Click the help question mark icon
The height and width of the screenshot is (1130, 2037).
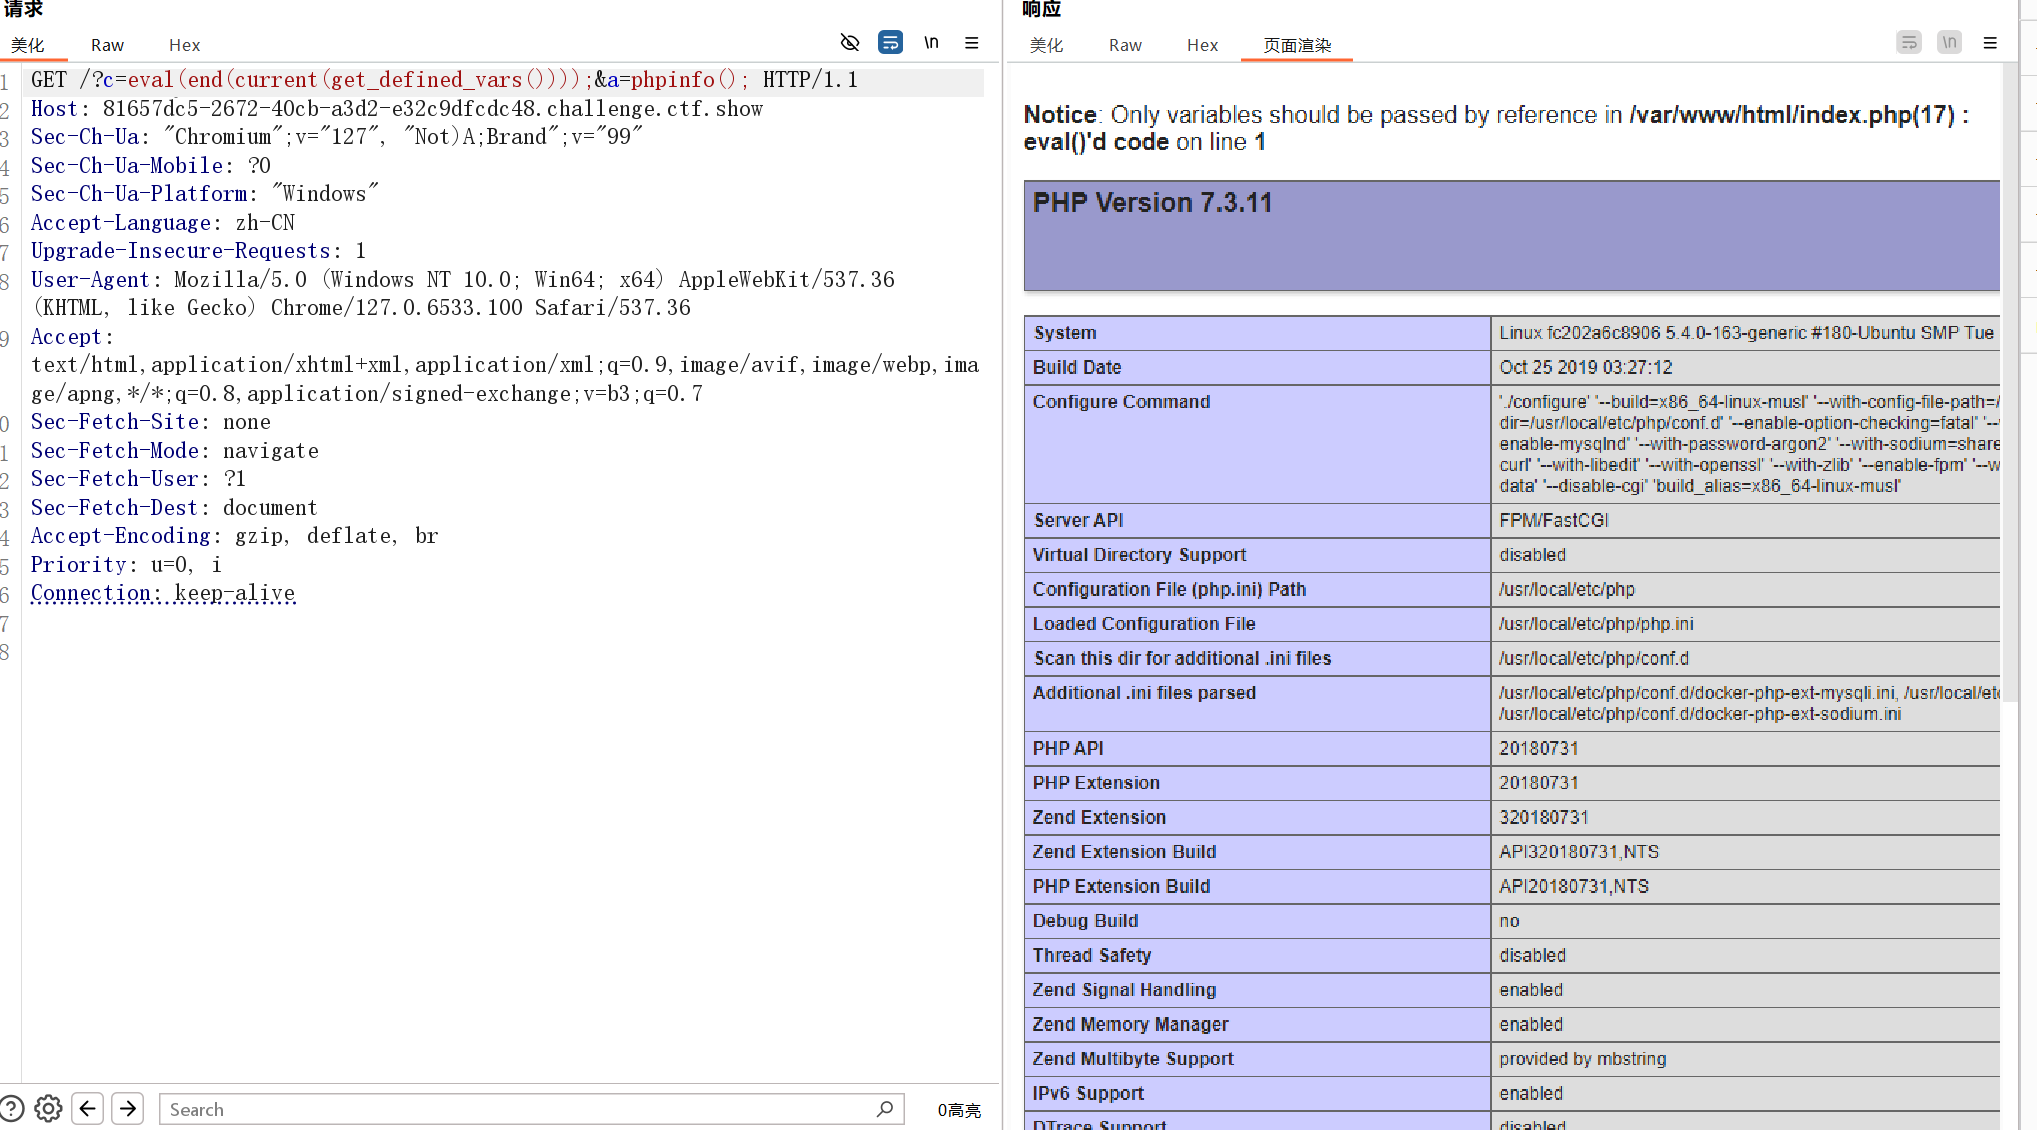point(12,1108)
